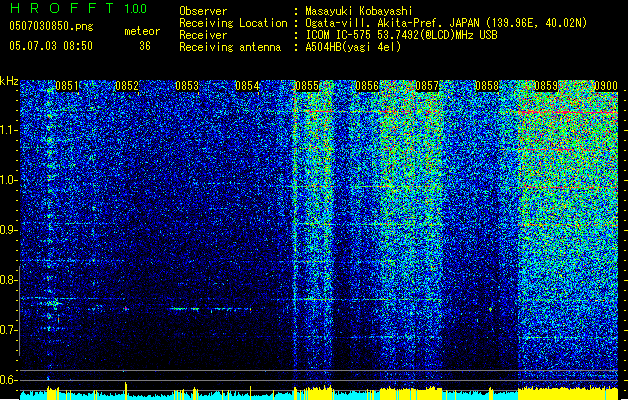Click the 0.7 kHz axis label
Viewport: 629px width, 400px height.
(x=8, y=330)
